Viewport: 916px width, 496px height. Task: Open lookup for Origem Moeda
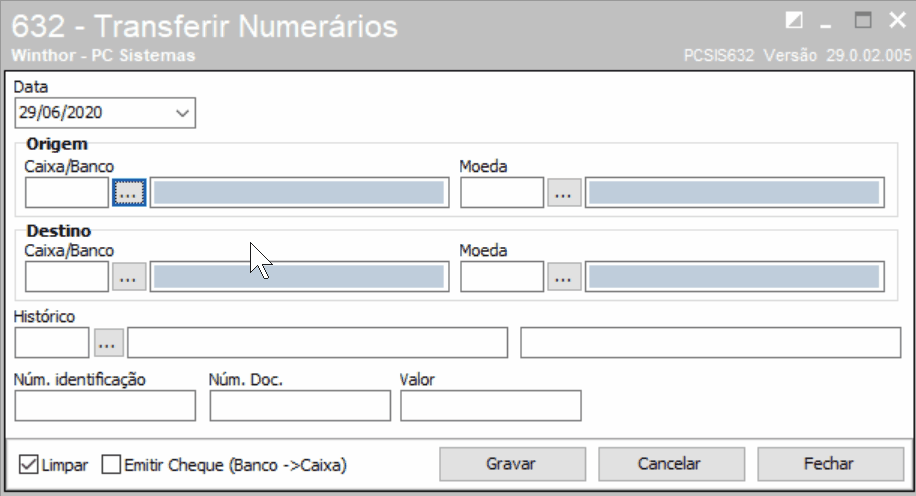pos(564,193)
